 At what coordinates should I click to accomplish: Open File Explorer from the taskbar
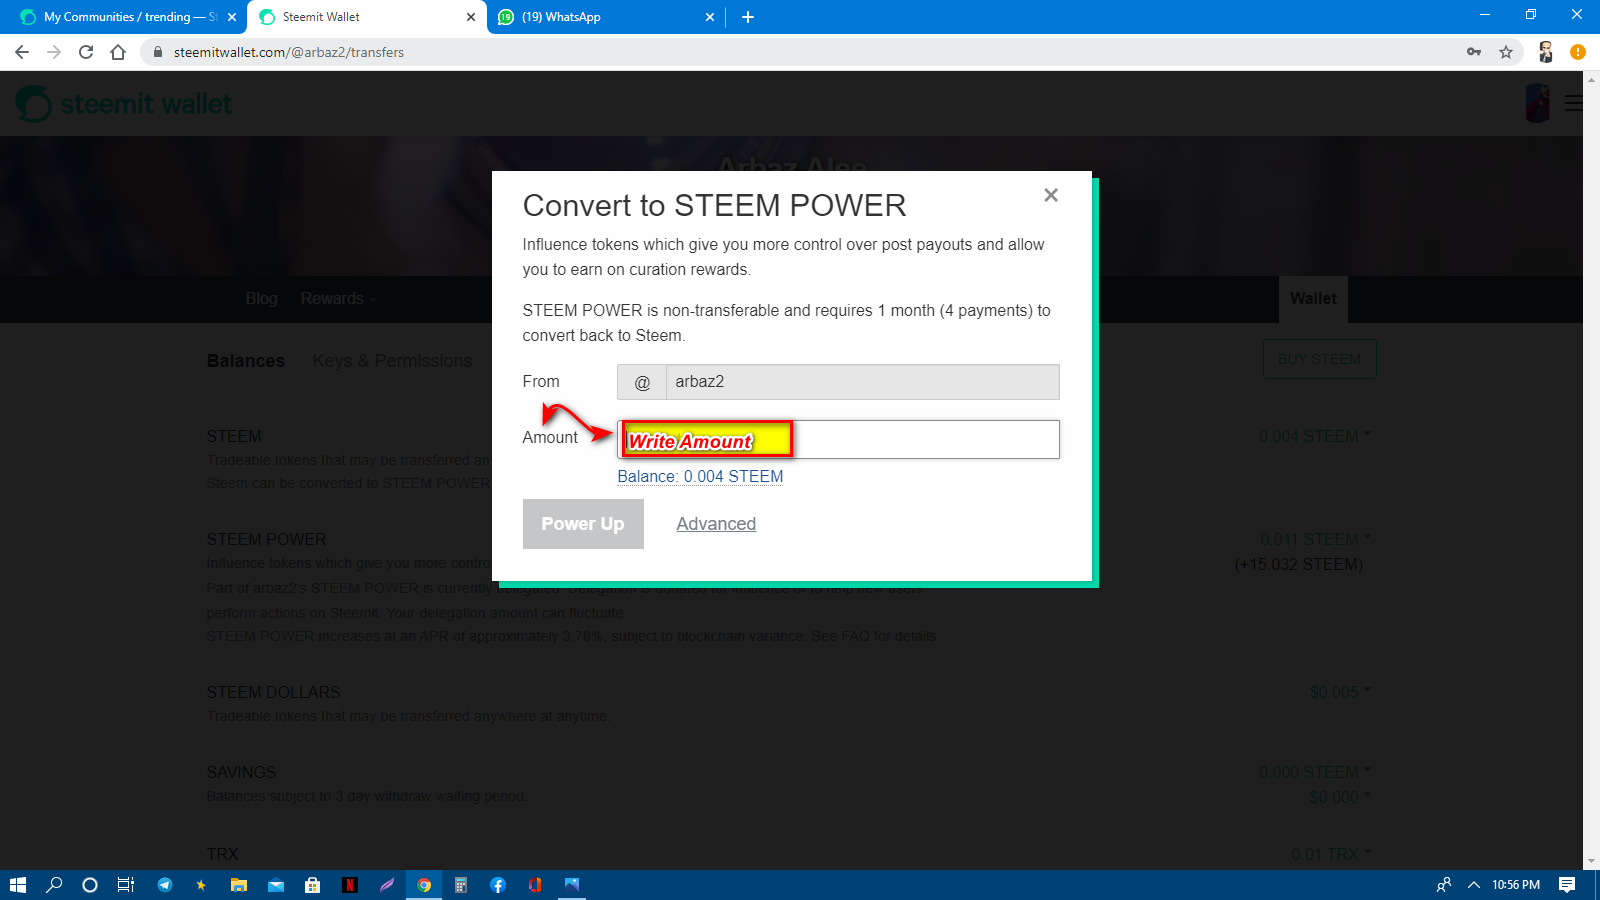[x=239, y=885]
